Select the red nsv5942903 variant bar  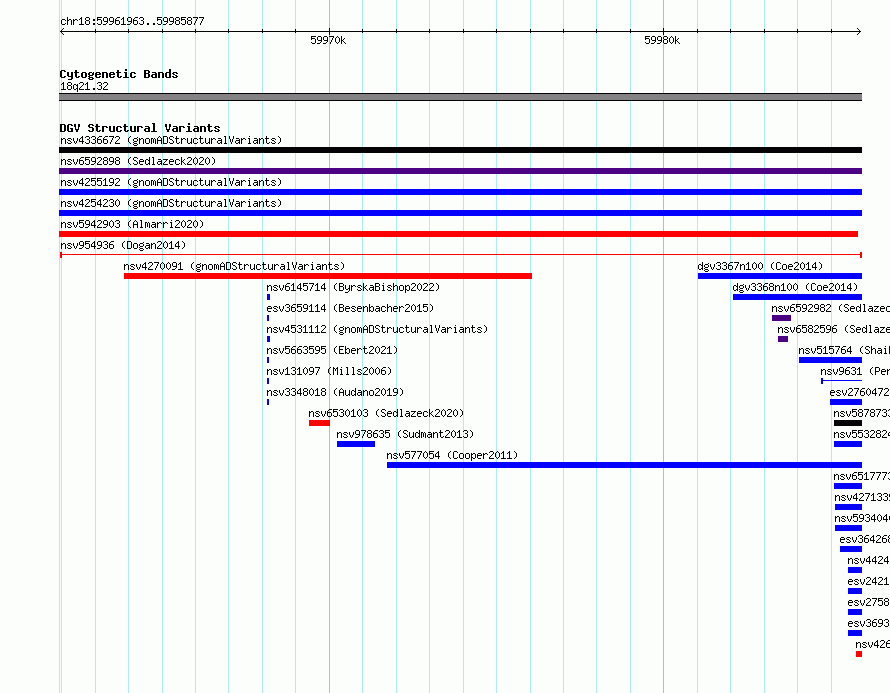tap(459, 234)
